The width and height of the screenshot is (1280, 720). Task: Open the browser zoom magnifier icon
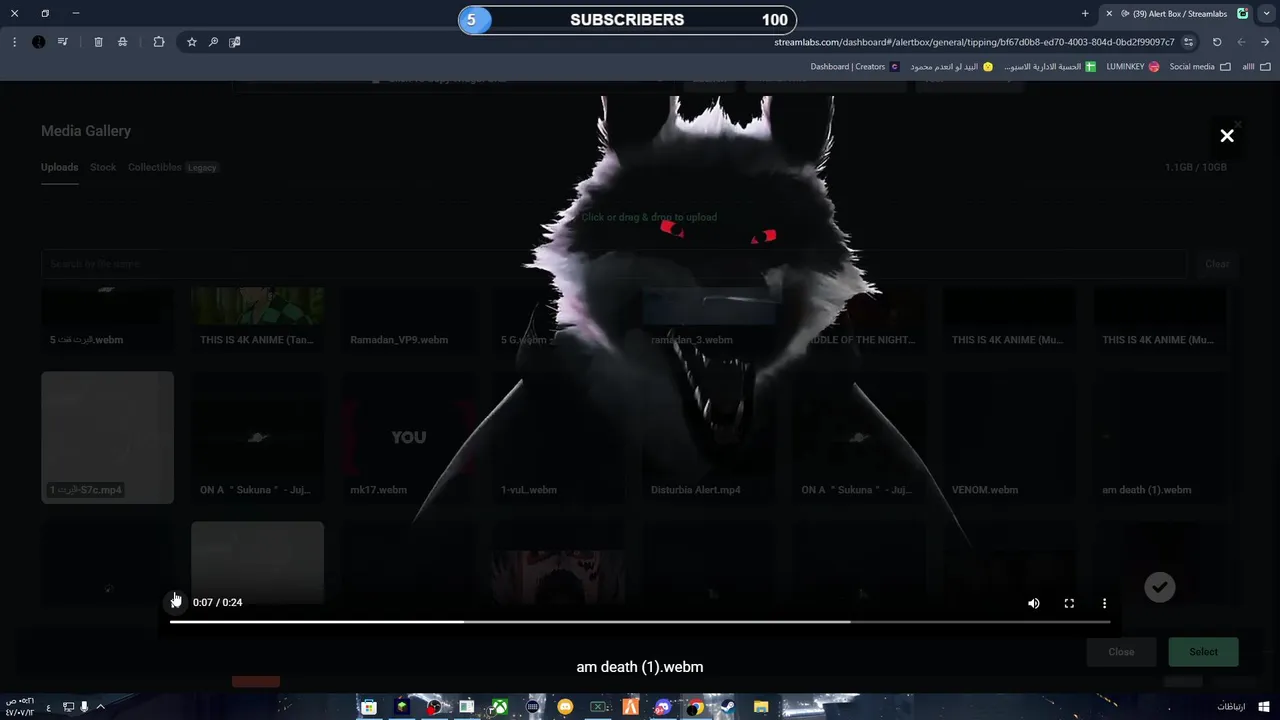click(x=213, y=42)
